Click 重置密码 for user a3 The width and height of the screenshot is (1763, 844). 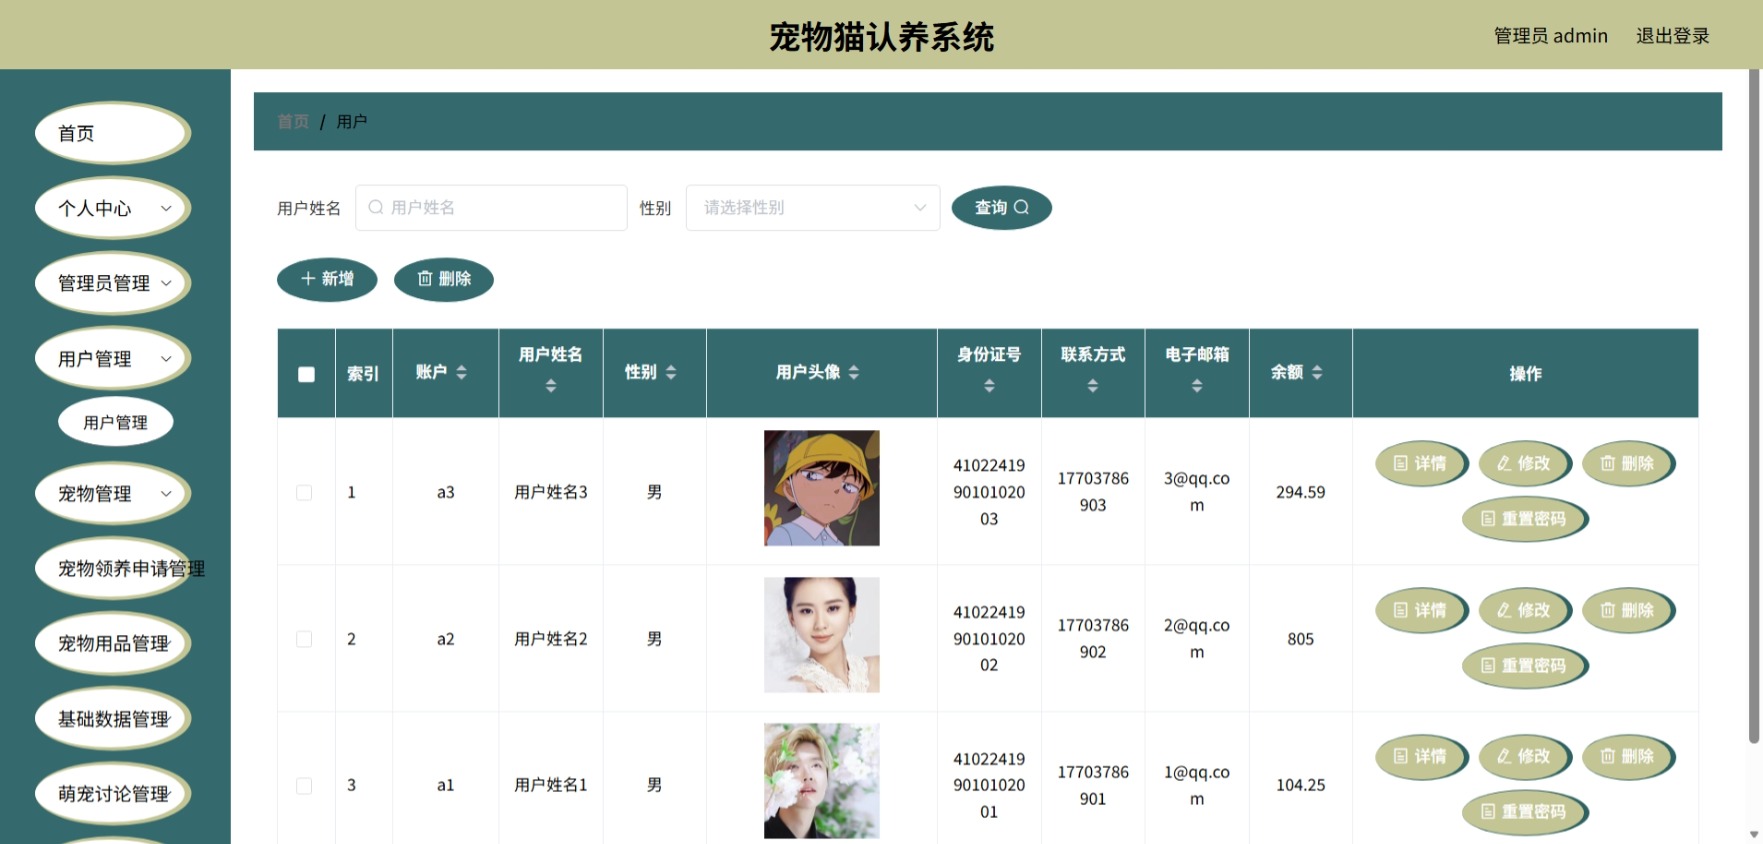[x=1525, y=518]
